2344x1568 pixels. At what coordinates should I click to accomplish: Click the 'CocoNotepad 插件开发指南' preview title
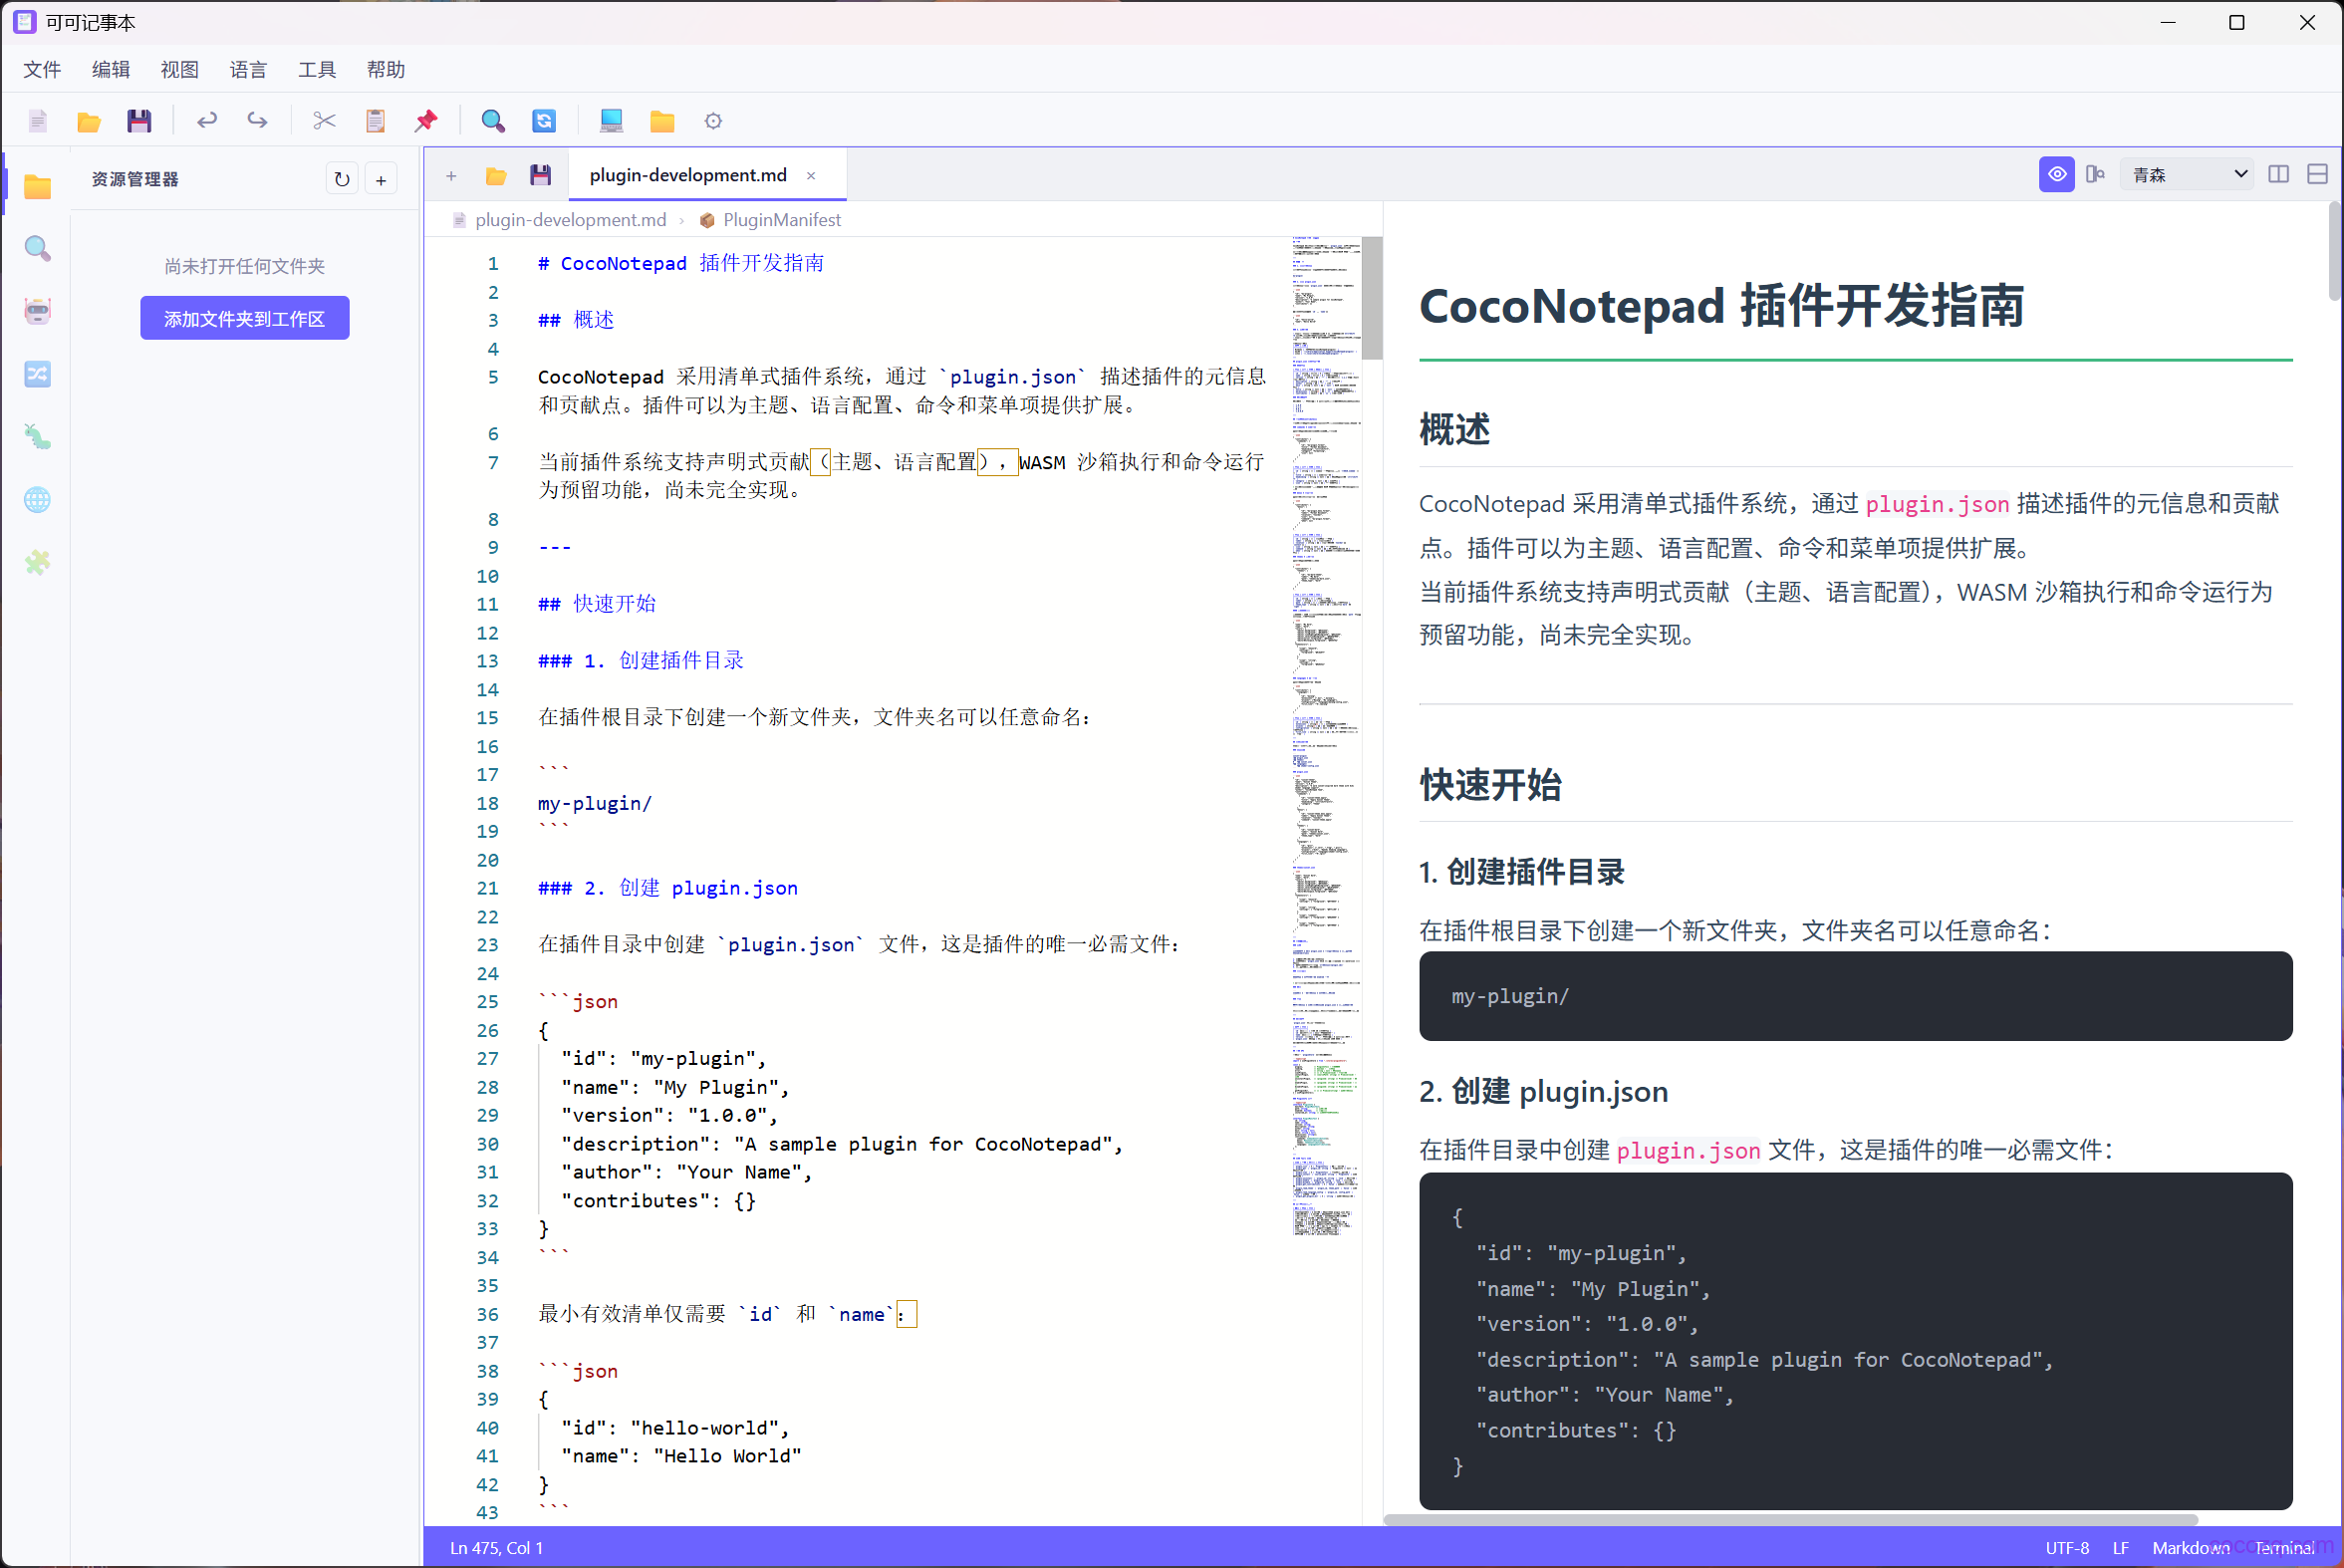click(1722, 306)
